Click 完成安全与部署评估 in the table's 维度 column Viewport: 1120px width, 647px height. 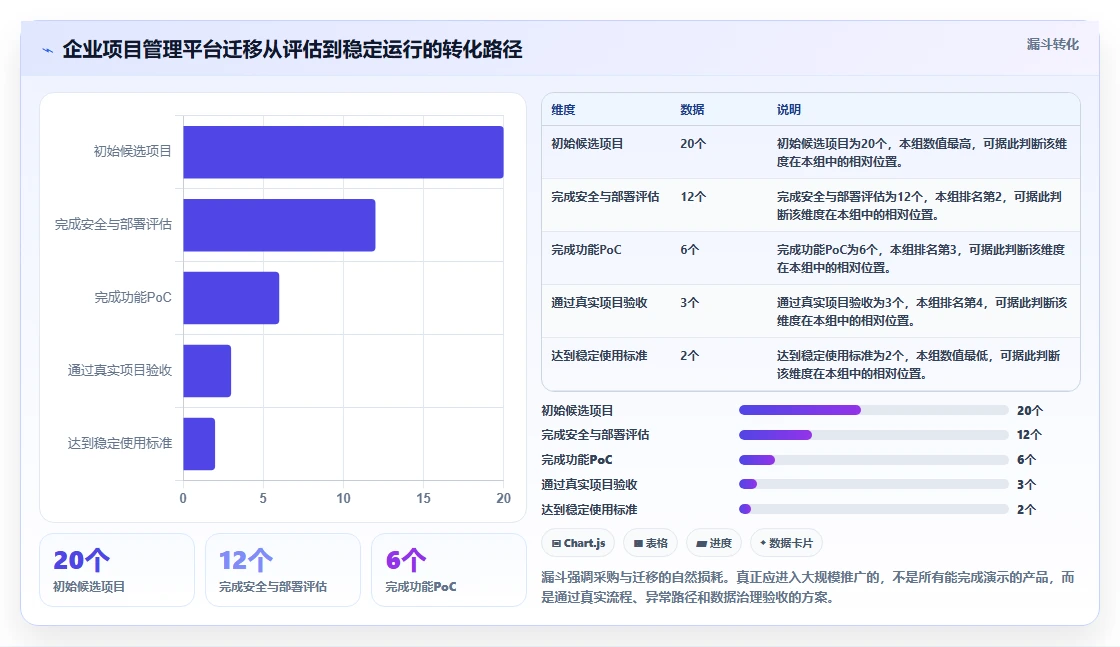(x=605, y=196)
